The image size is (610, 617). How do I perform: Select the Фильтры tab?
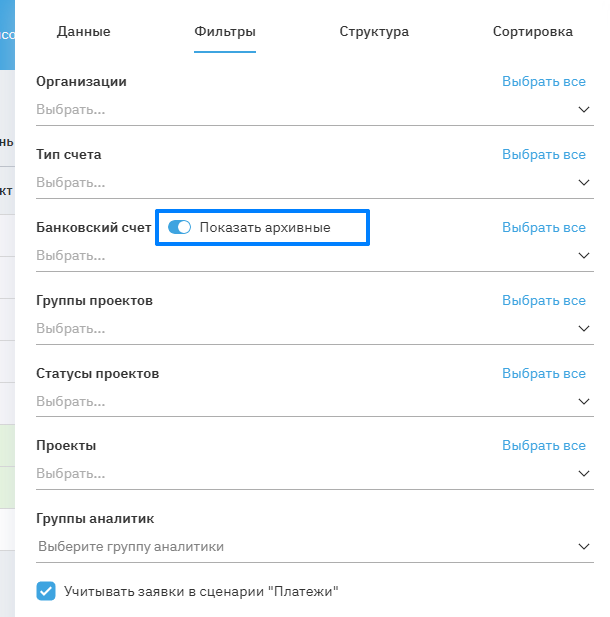click(x=225, y=32)
